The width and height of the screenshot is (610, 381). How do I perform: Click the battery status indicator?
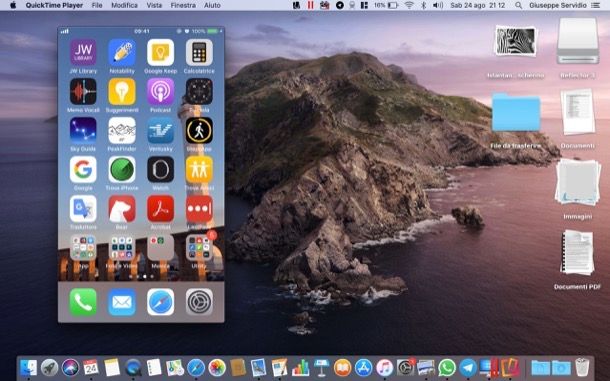click(386, 5)
